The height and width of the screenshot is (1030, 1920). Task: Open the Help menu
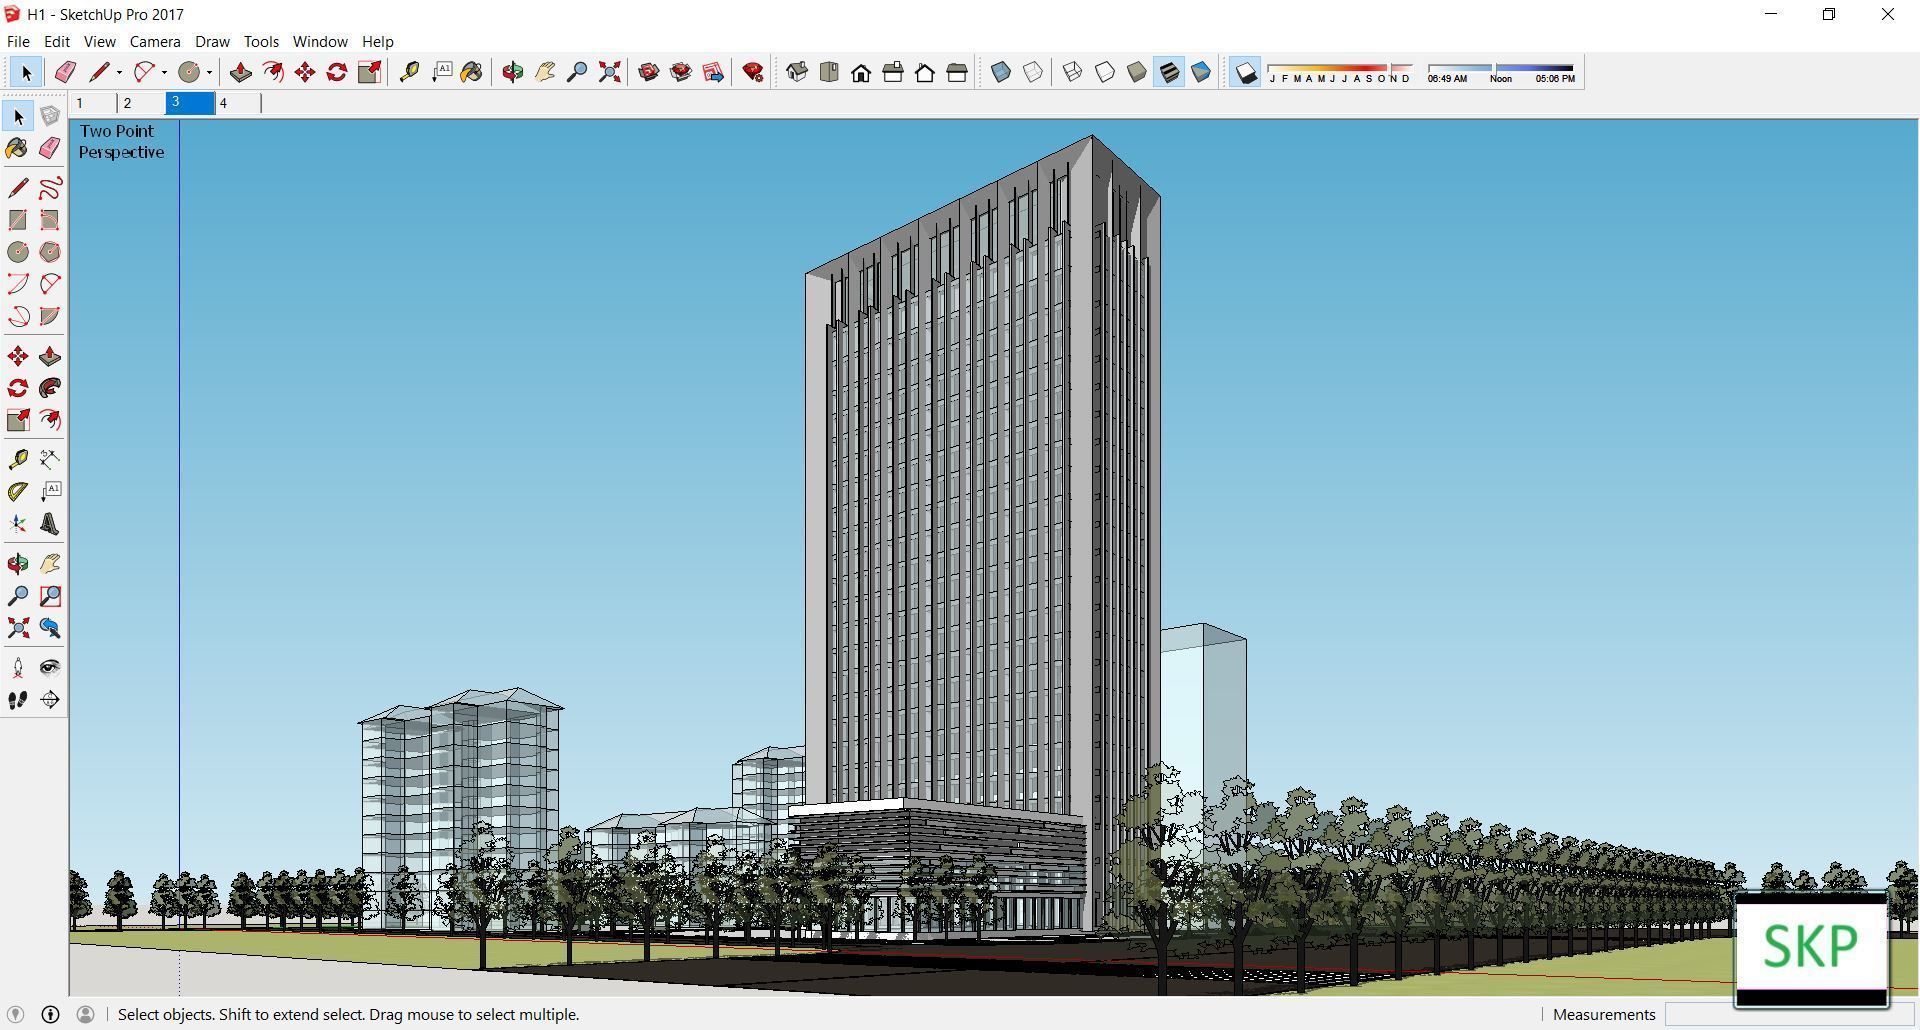pos(377,42)
